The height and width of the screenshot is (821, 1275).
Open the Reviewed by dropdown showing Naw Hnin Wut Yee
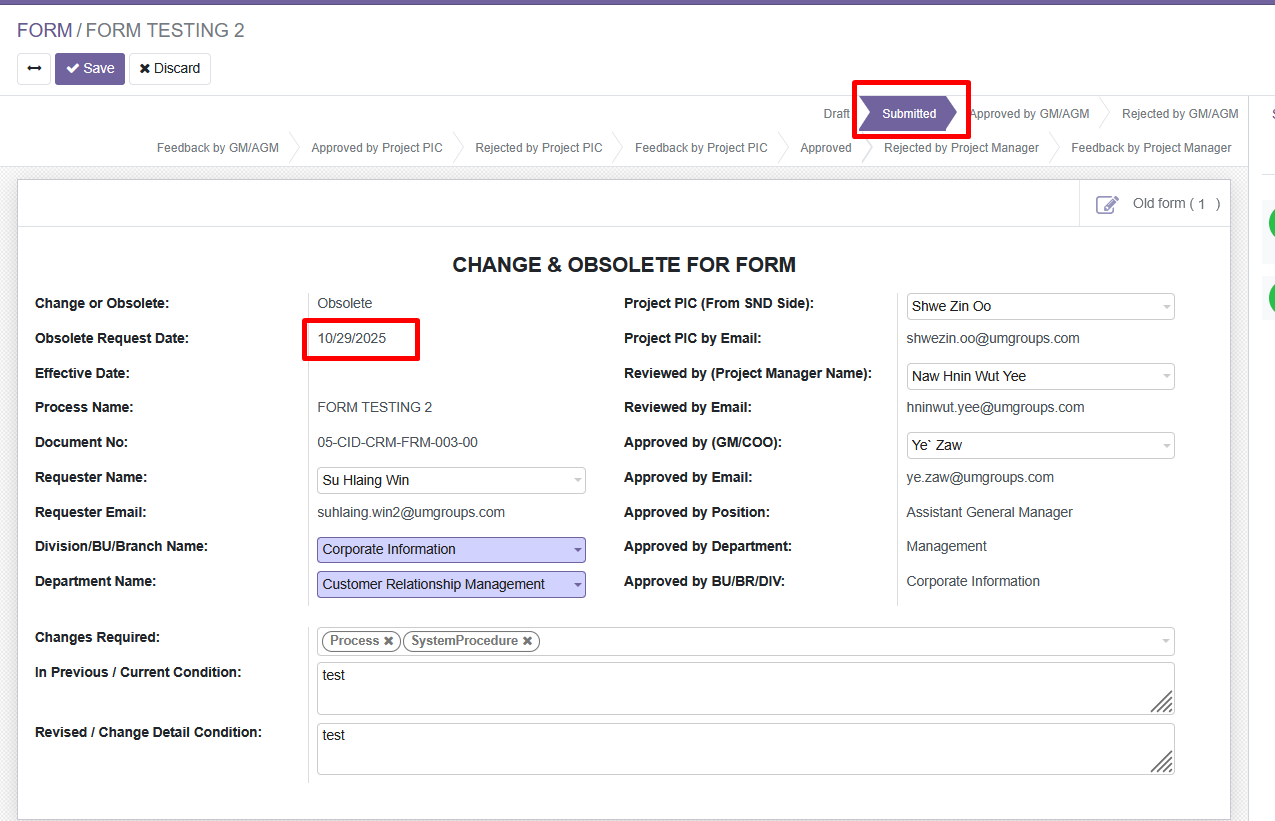1040,377
